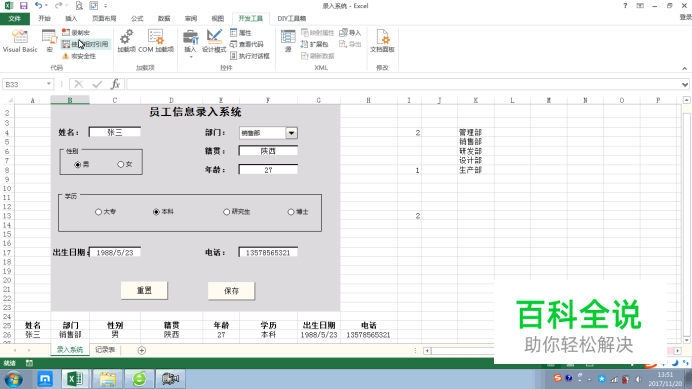The width and height of the screenshot is (692, 389).
Task: Click the 姓名 name text box
Action: (x=115, y=132)
